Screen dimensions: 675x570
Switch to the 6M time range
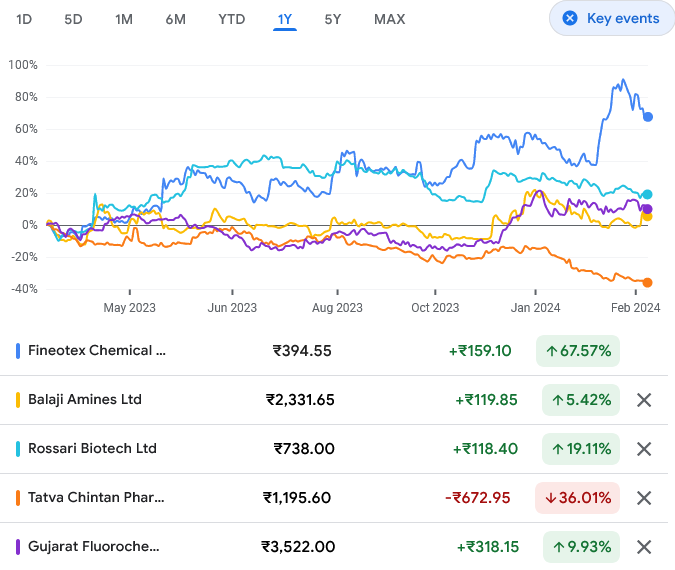(x=176, y=19)
